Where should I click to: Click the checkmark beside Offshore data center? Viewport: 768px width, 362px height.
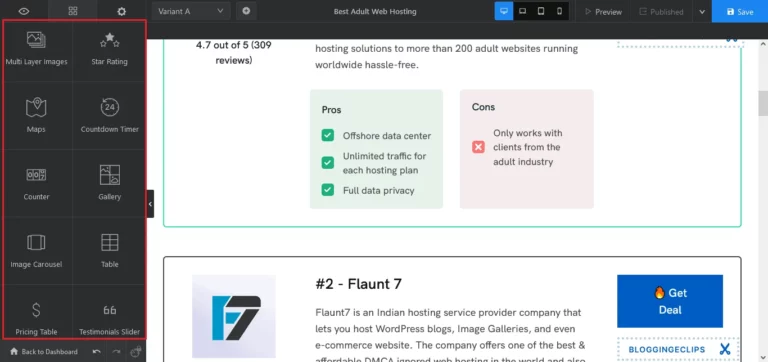(x=328, y=136)
